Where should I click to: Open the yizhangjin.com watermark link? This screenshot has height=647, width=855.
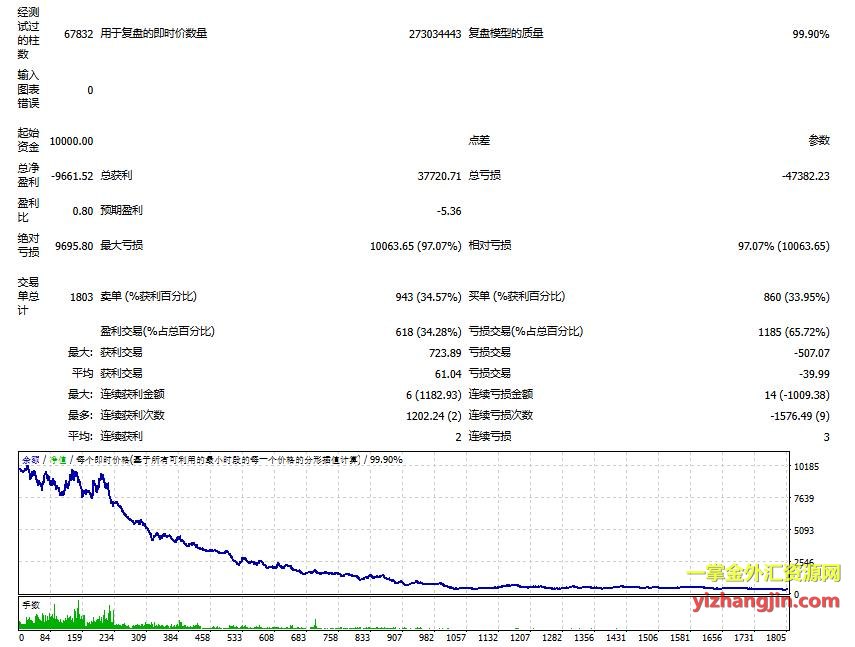[765, 600]
